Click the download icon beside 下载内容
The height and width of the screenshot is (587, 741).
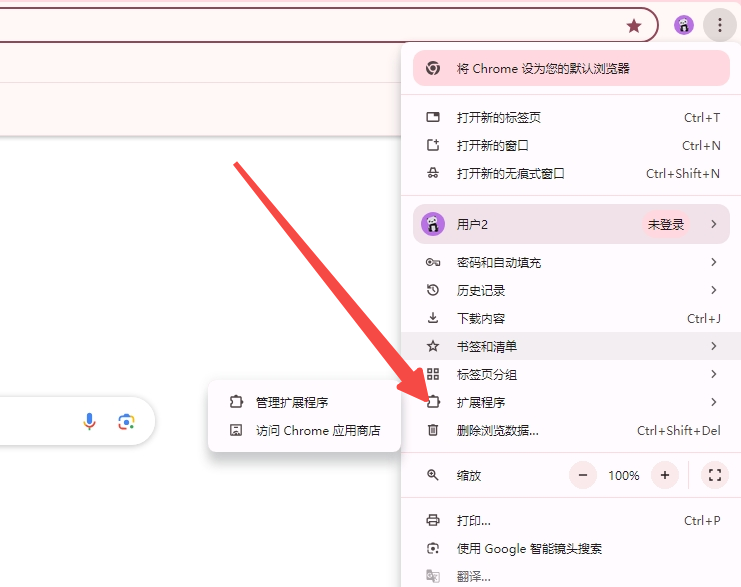(433, 318)
